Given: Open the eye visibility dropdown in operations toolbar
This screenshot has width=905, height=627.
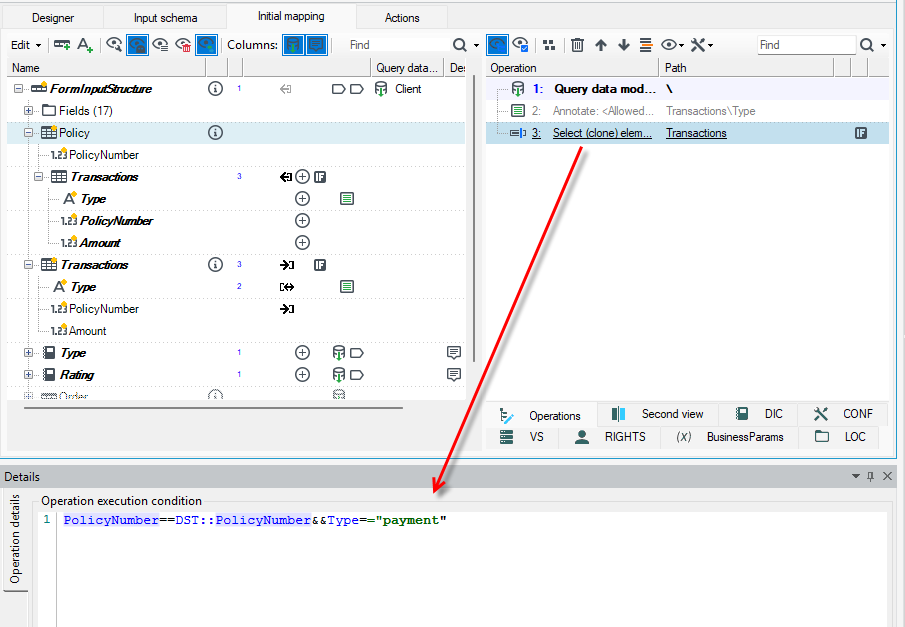Looking at the screenshot, I should [x=672, y=44].
